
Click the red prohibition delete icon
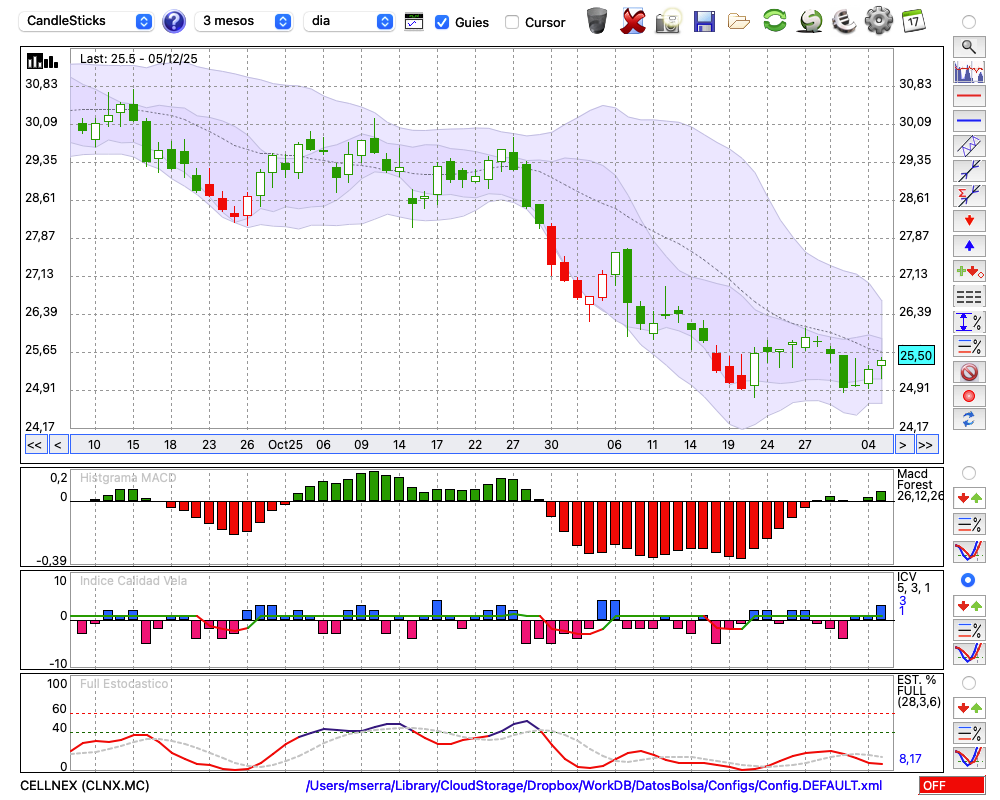(x=968, y=371)
